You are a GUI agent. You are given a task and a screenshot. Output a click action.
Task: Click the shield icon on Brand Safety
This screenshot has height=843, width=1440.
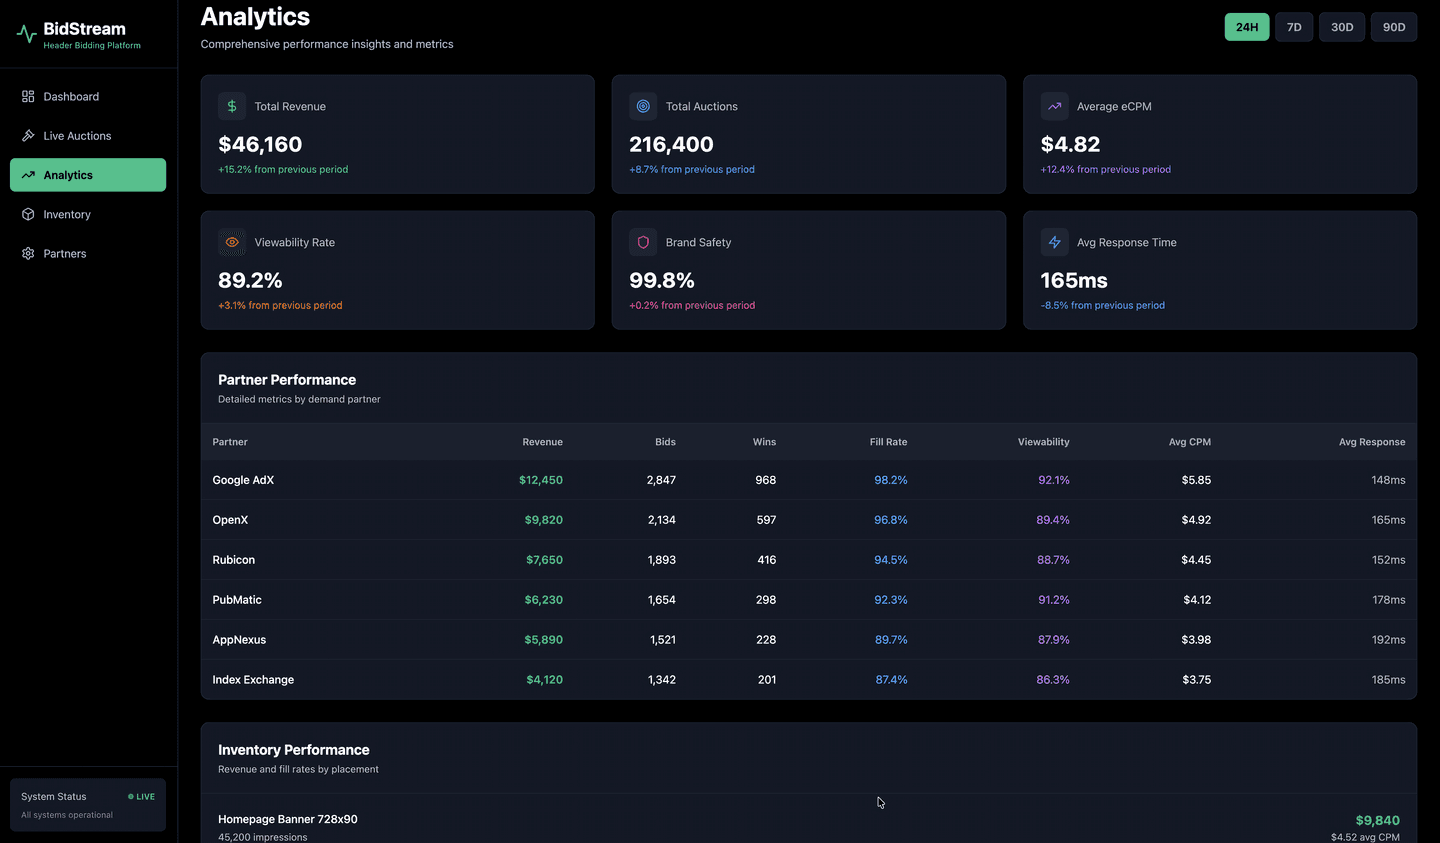click(643, 242)
